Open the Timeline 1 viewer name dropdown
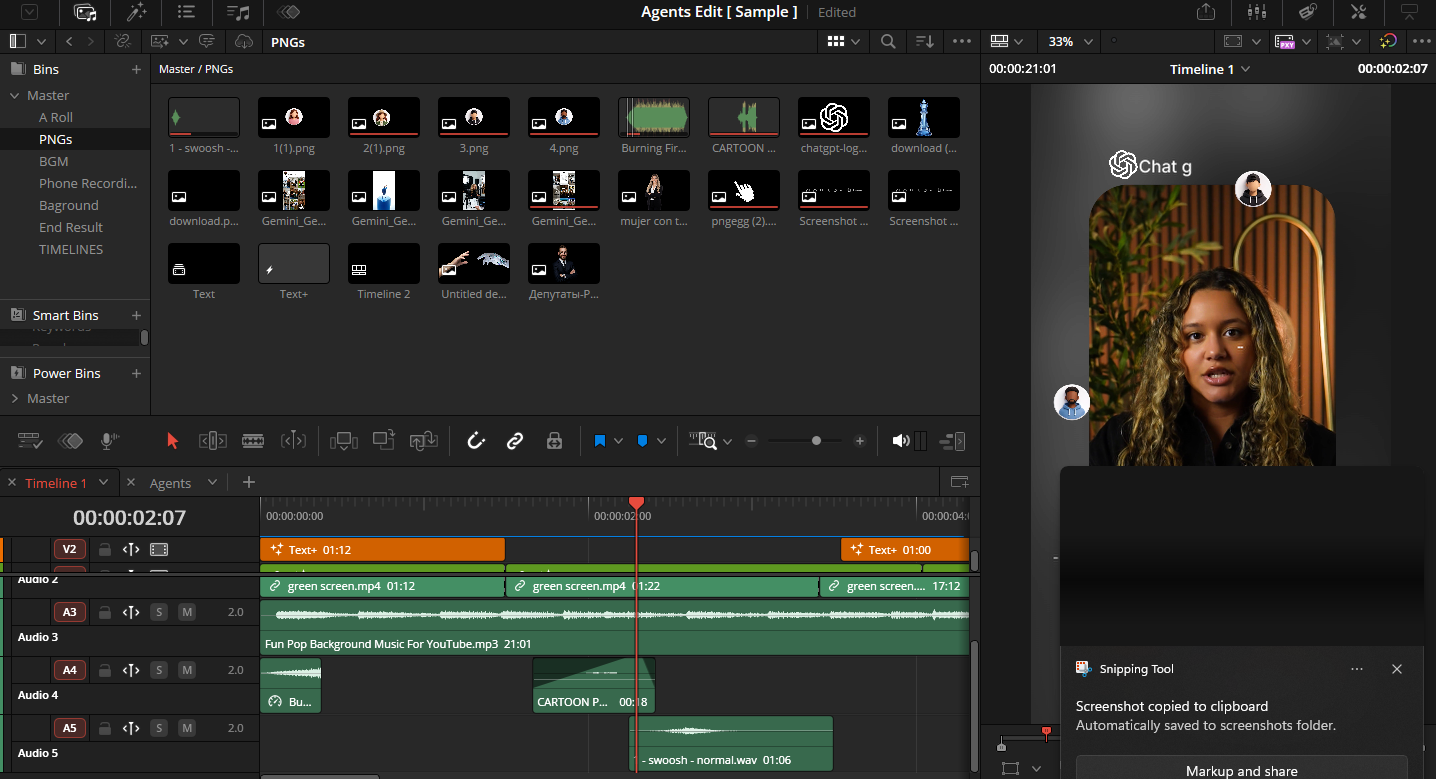Screen dimensions: 1436x779 [x=1210, y=69]
